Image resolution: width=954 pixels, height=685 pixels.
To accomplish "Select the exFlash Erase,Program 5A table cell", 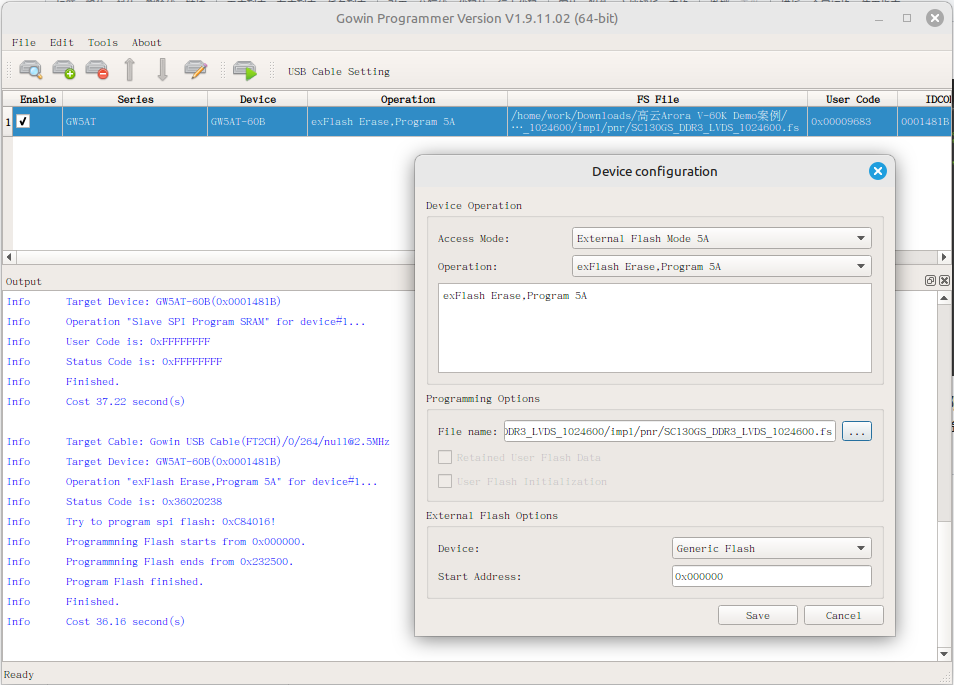I will [x=408, y=121].
